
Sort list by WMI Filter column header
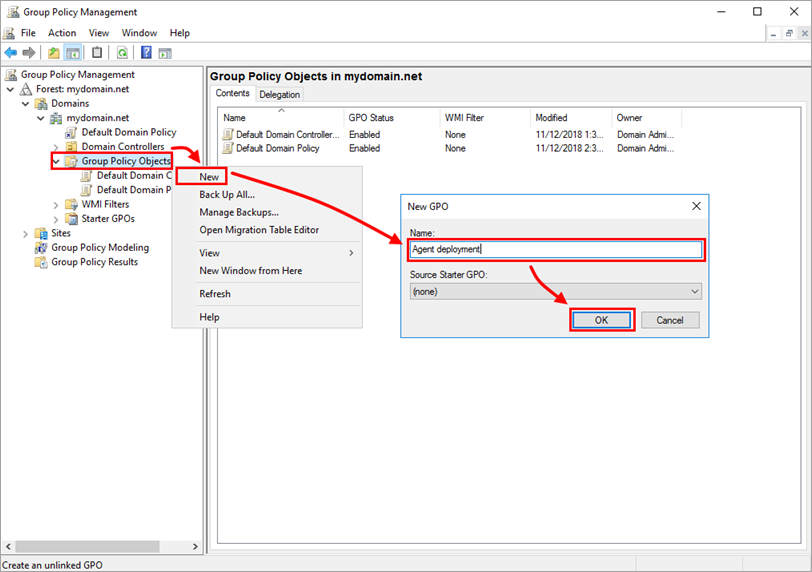[x=485, y=118]
